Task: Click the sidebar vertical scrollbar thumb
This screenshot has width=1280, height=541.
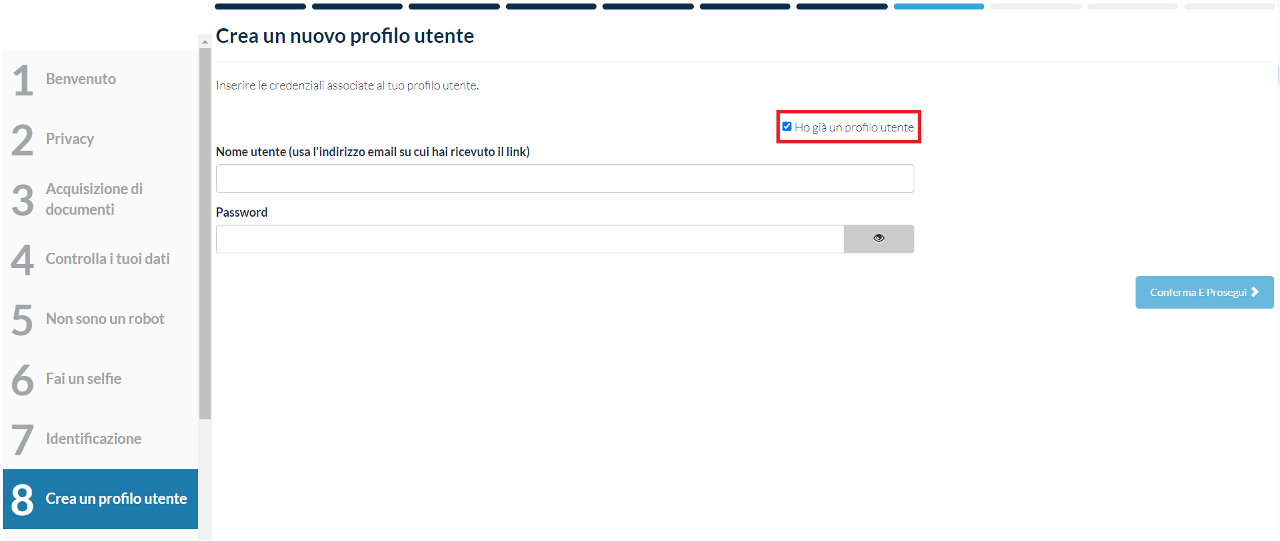Action: point(205,230)
